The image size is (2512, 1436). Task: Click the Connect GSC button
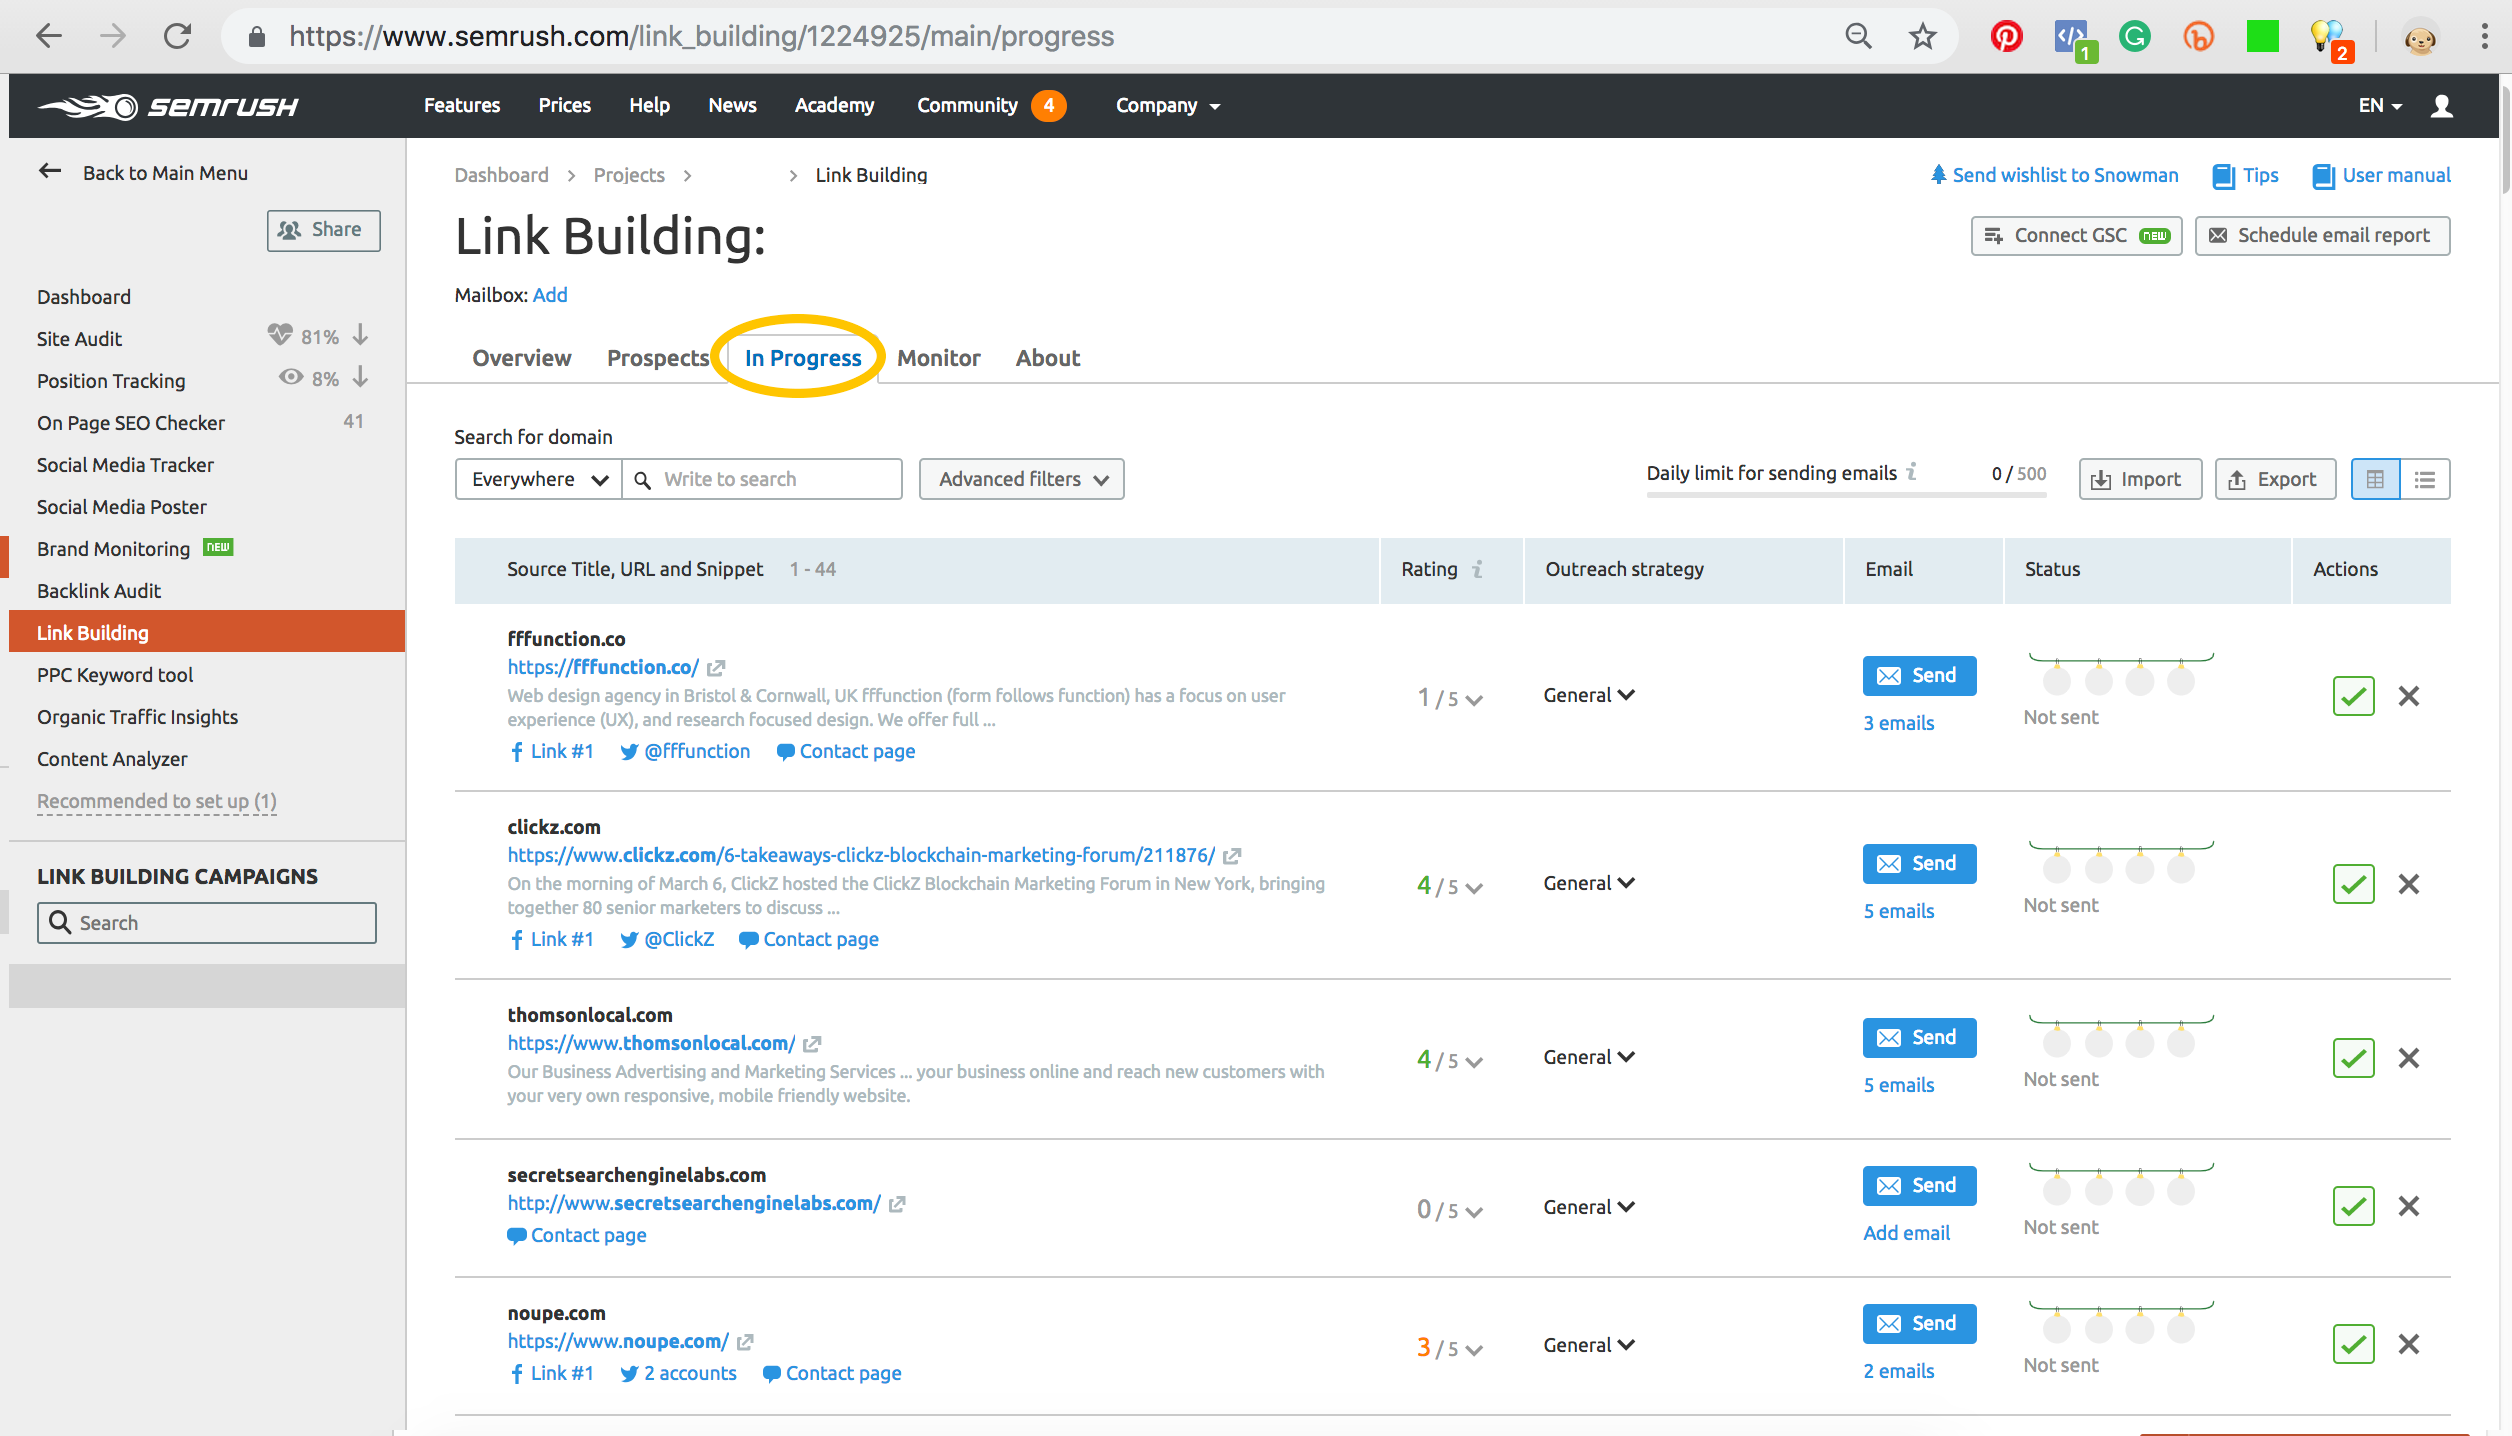[2076, 236]
